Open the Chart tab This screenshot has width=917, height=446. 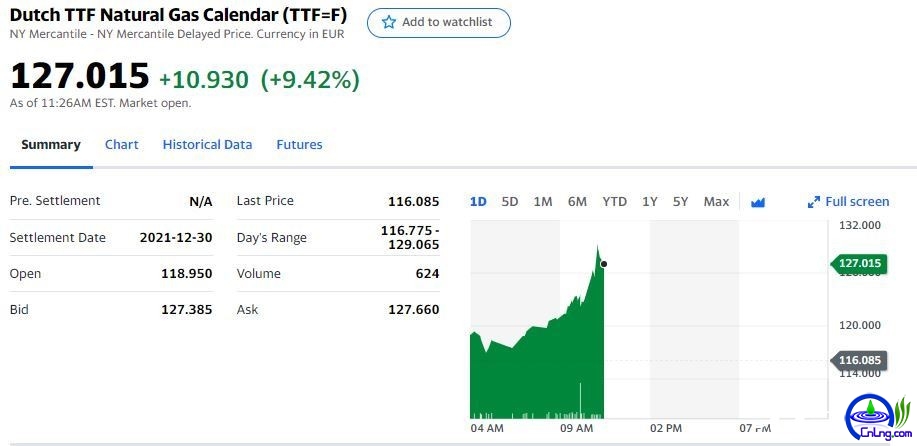click(x=122, y=145)
